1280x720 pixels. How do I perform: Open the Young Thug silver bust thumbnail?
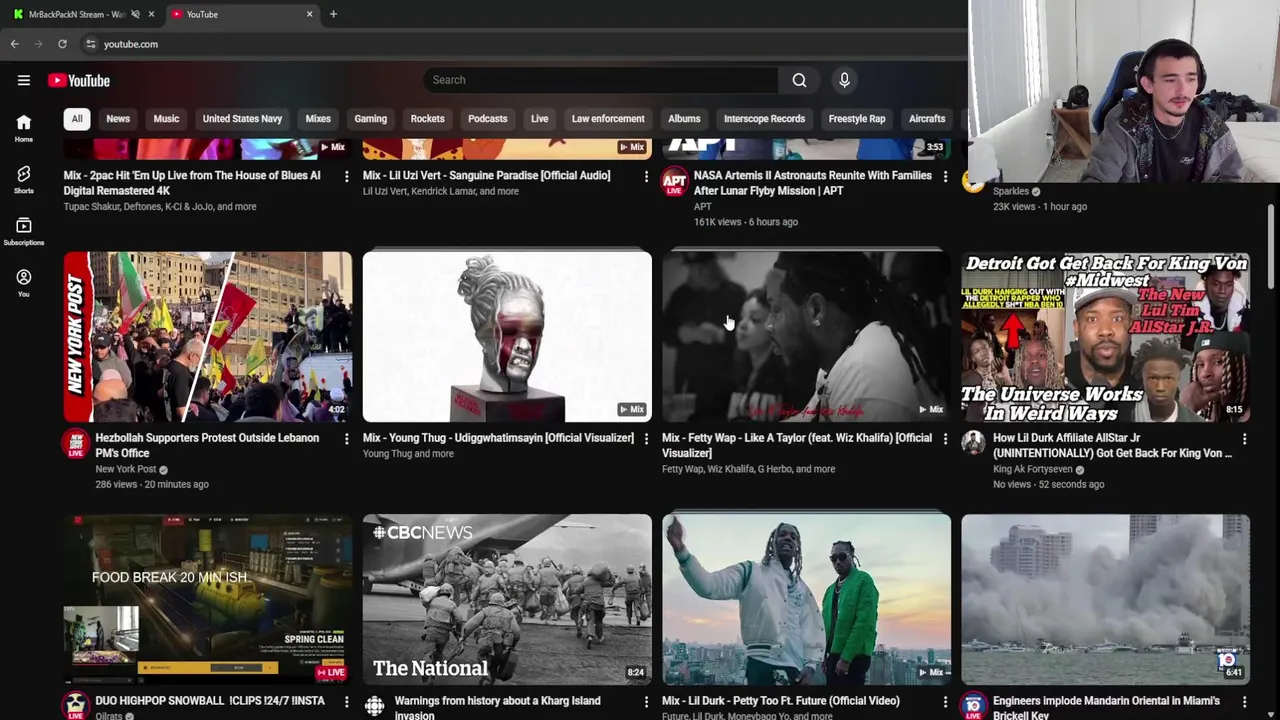click(507, 337)
